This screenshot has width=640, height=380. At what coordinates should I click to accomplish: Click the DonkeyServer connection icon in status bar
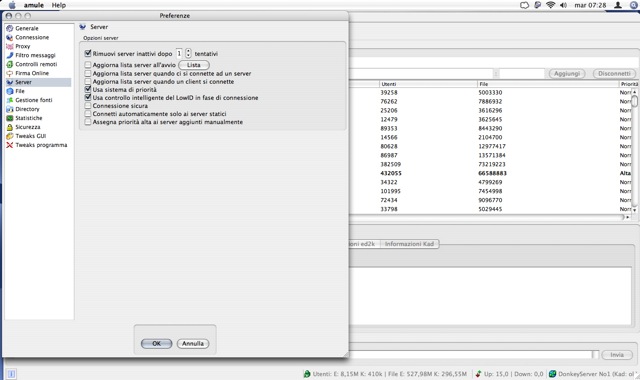coord(552,373)
